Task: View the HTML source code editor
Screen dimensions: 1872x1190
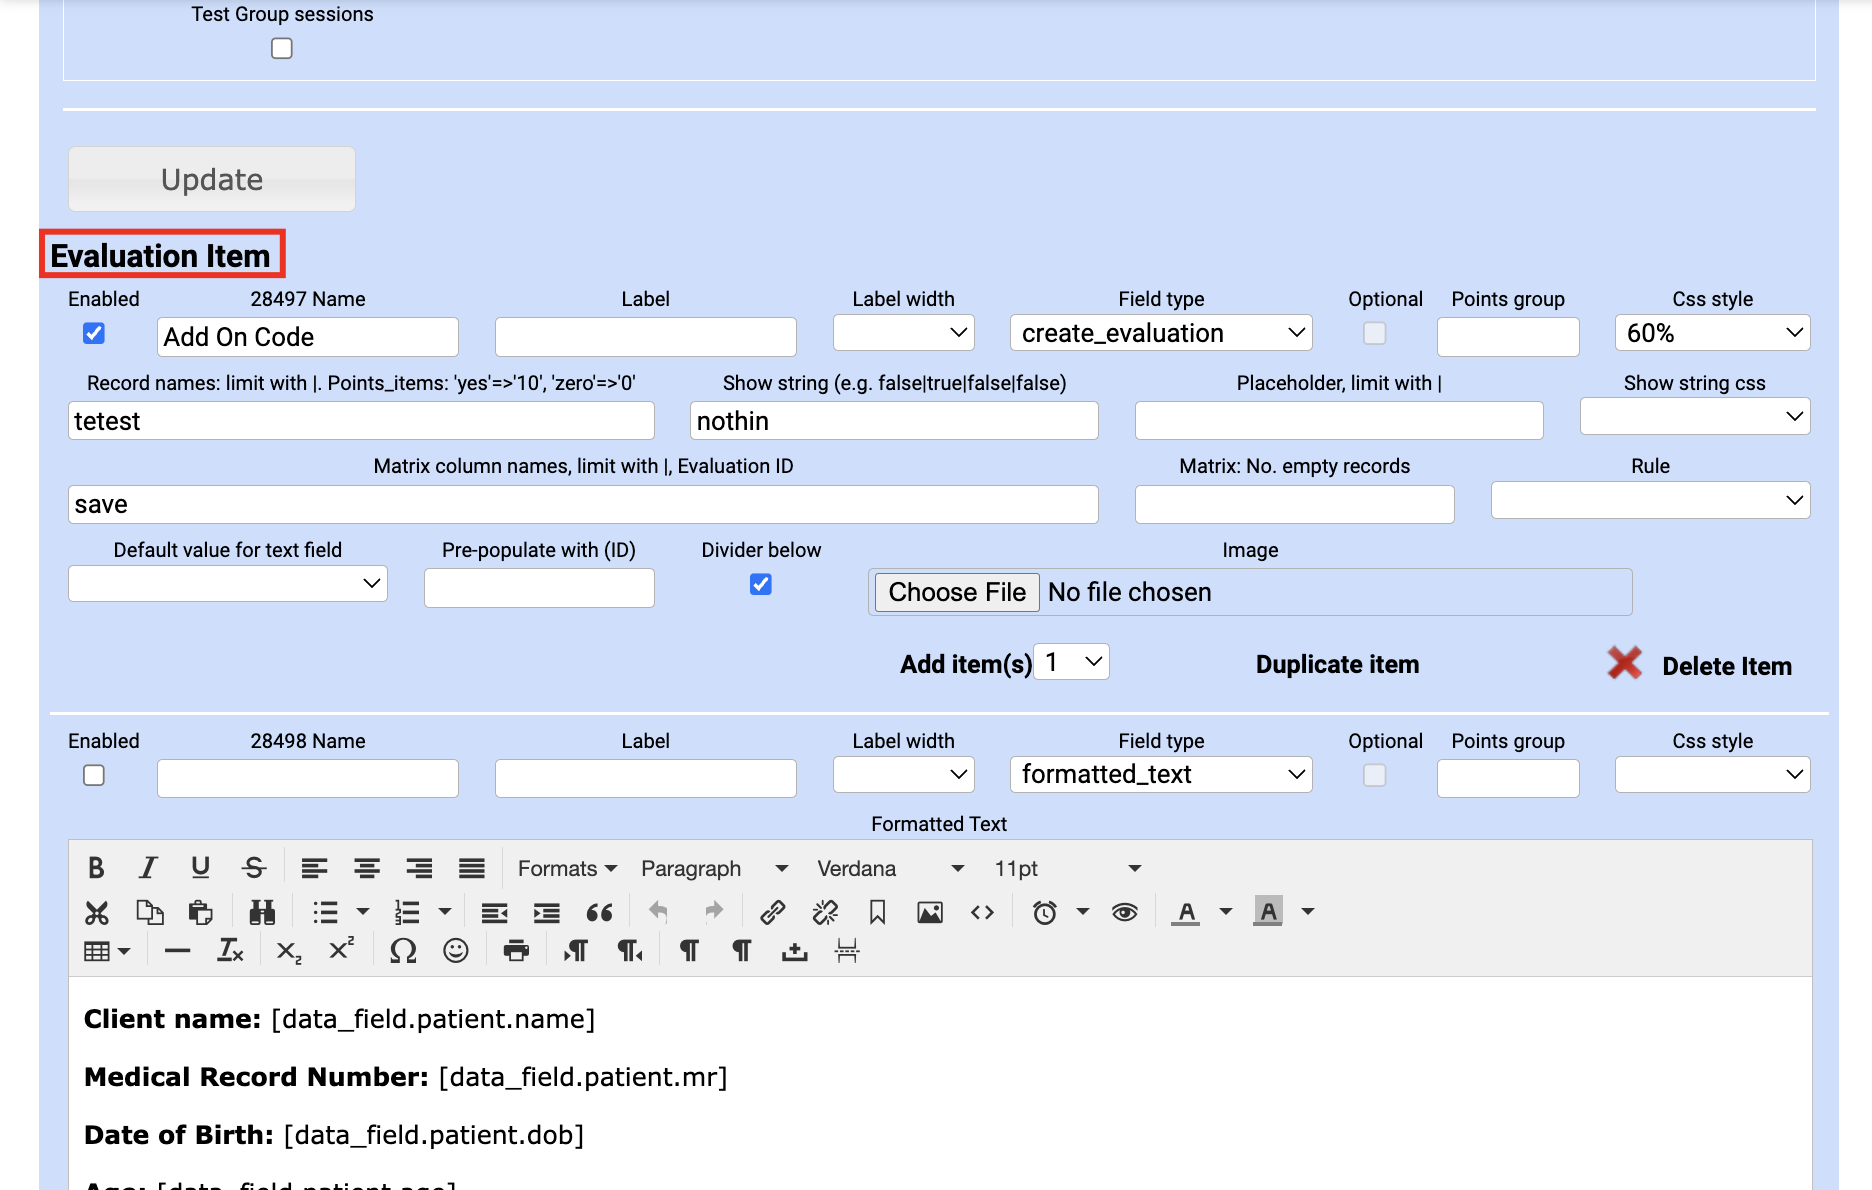Action: pos(982,911)
